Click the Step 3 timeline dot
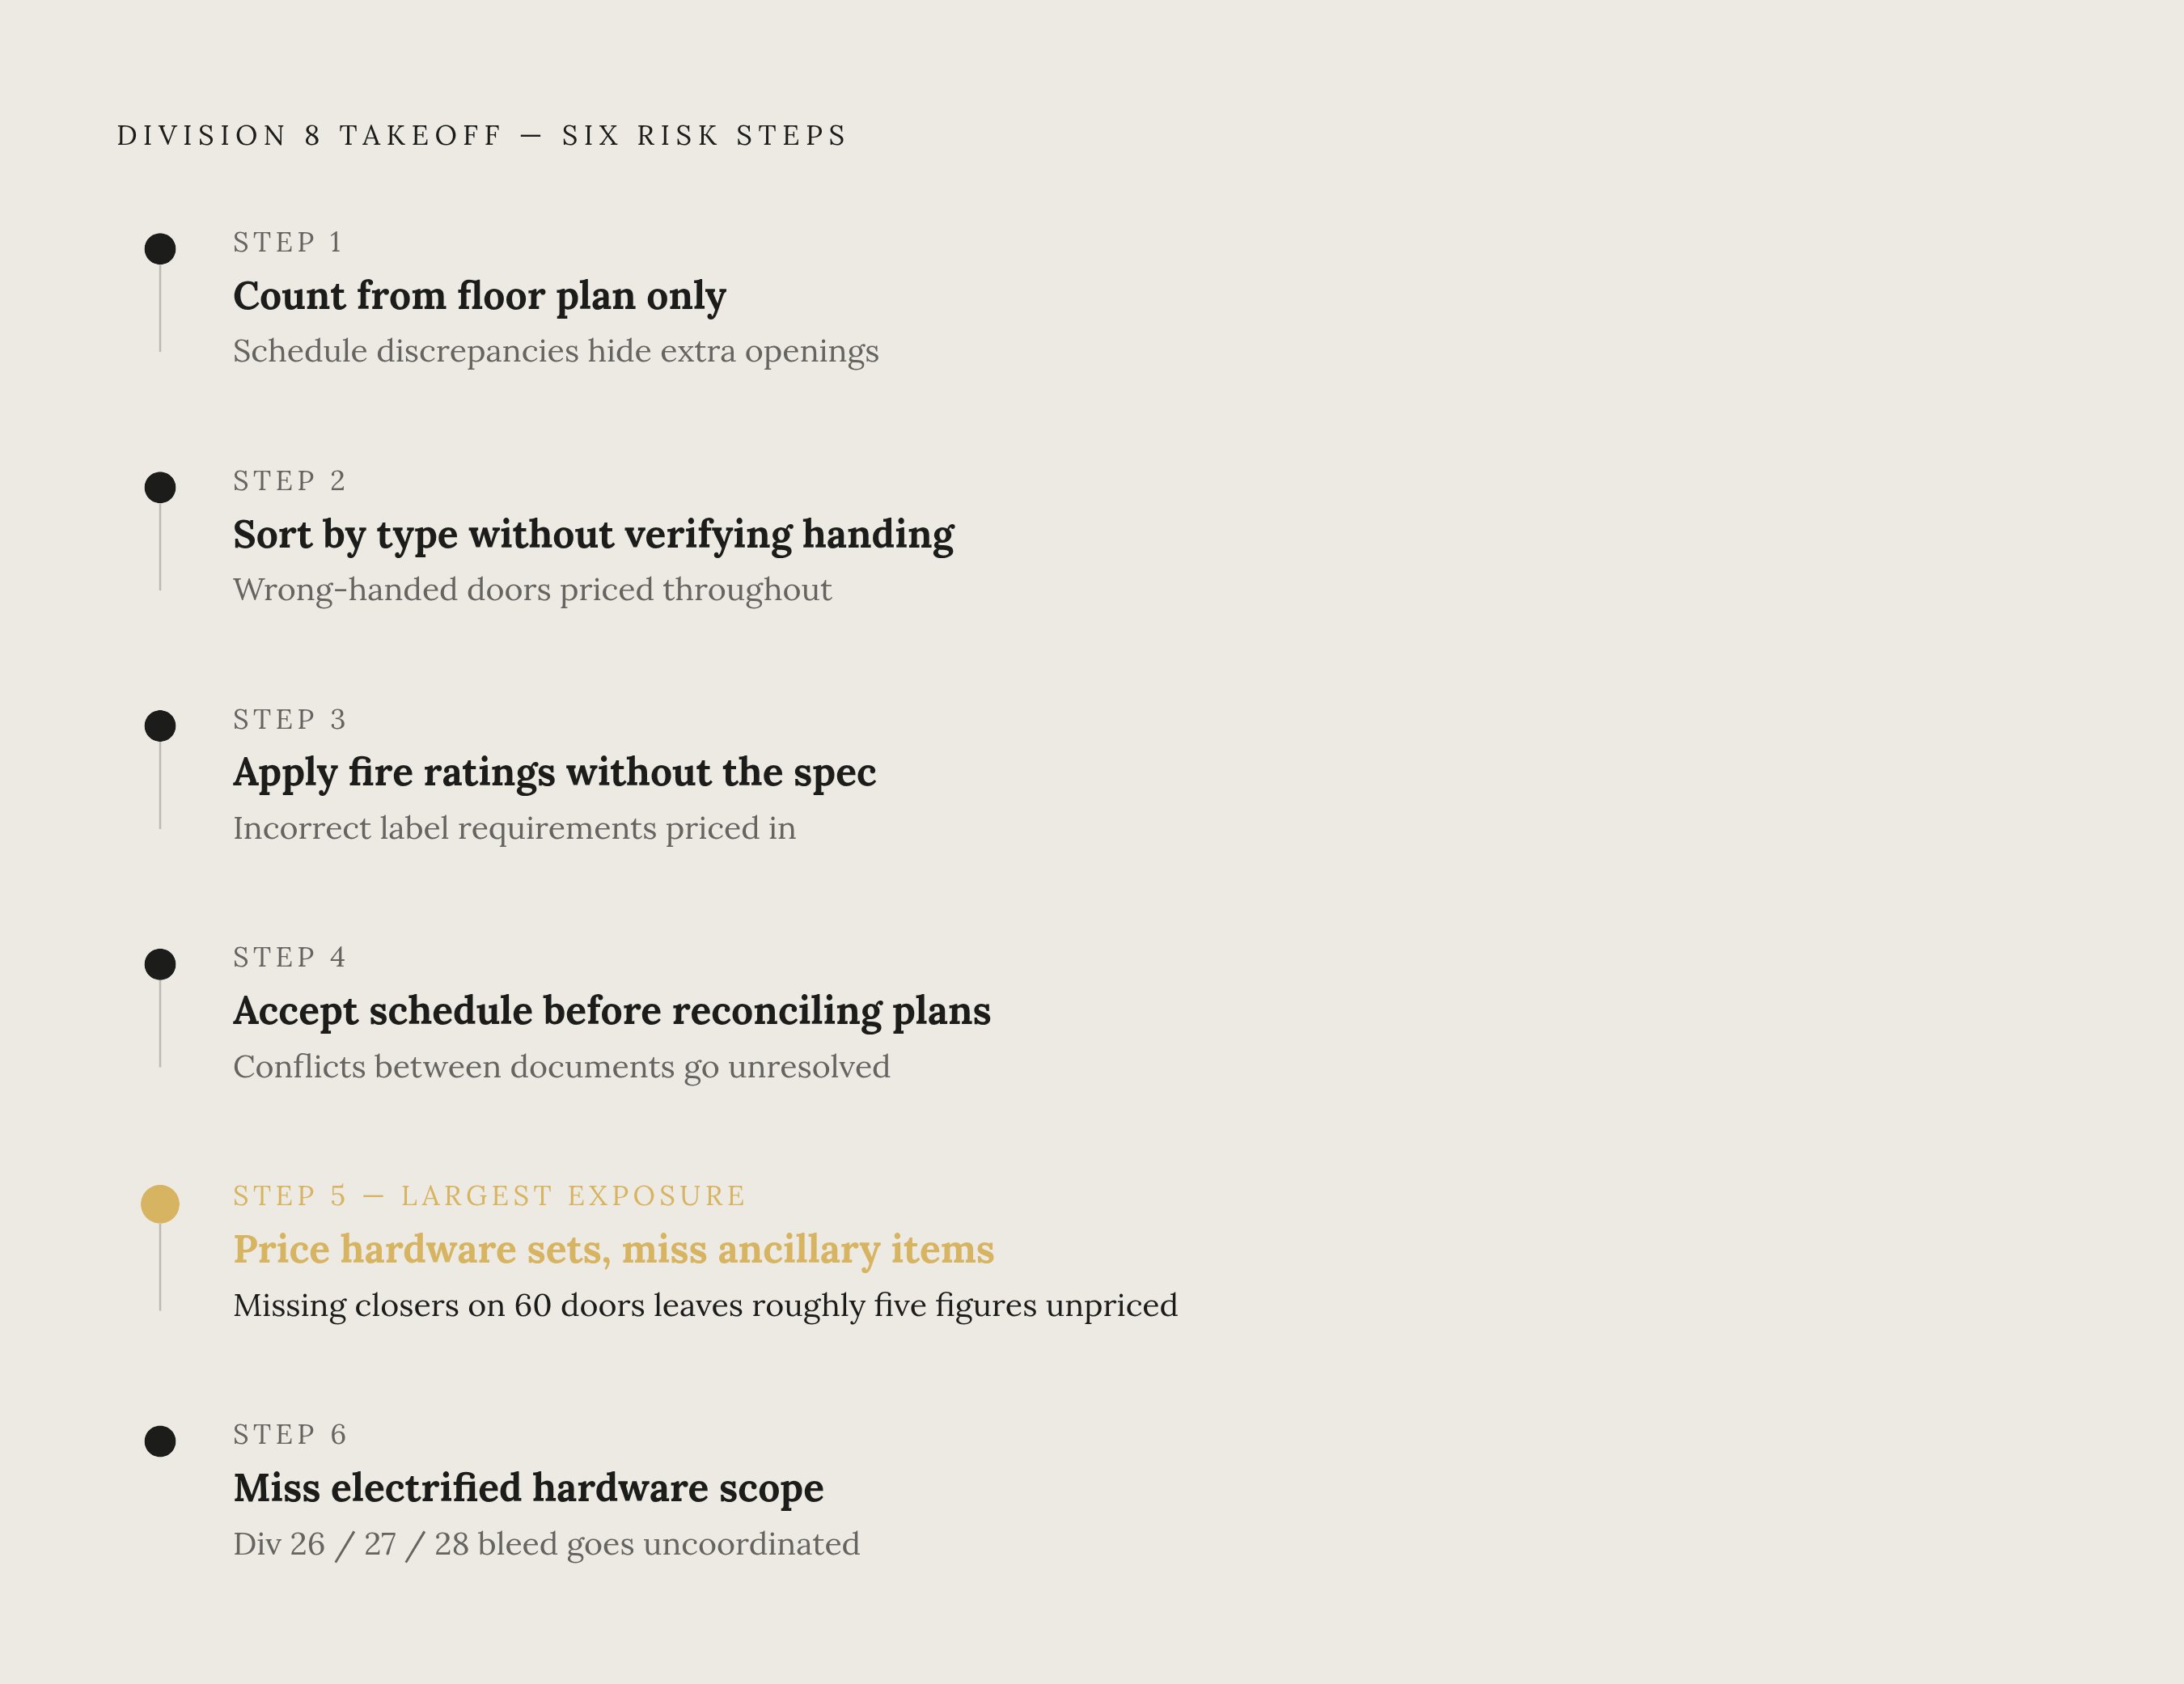This screenshot has height=1684, width=2184. (160, 726)
